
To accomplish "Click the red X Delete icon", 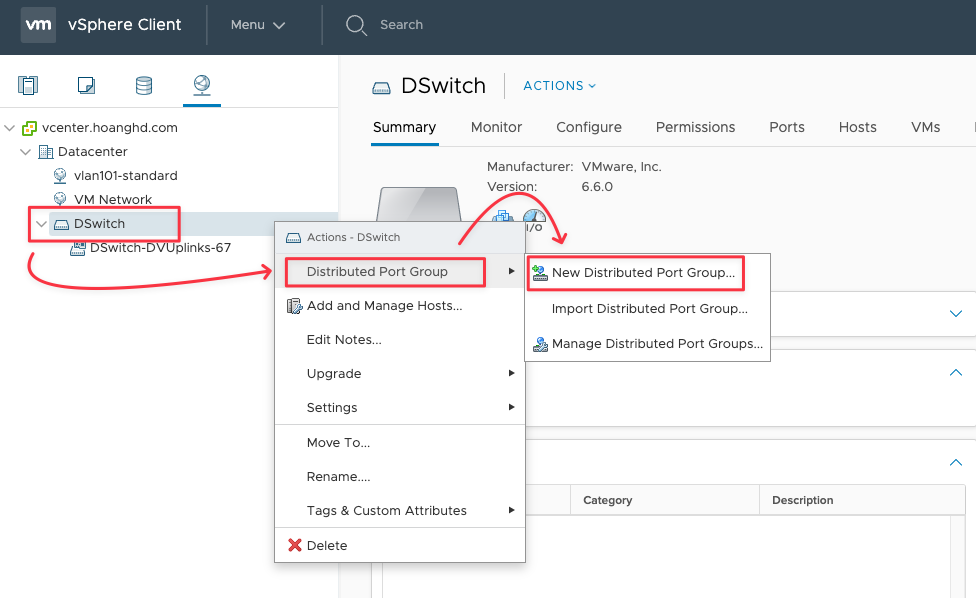I will coord(294,545).
